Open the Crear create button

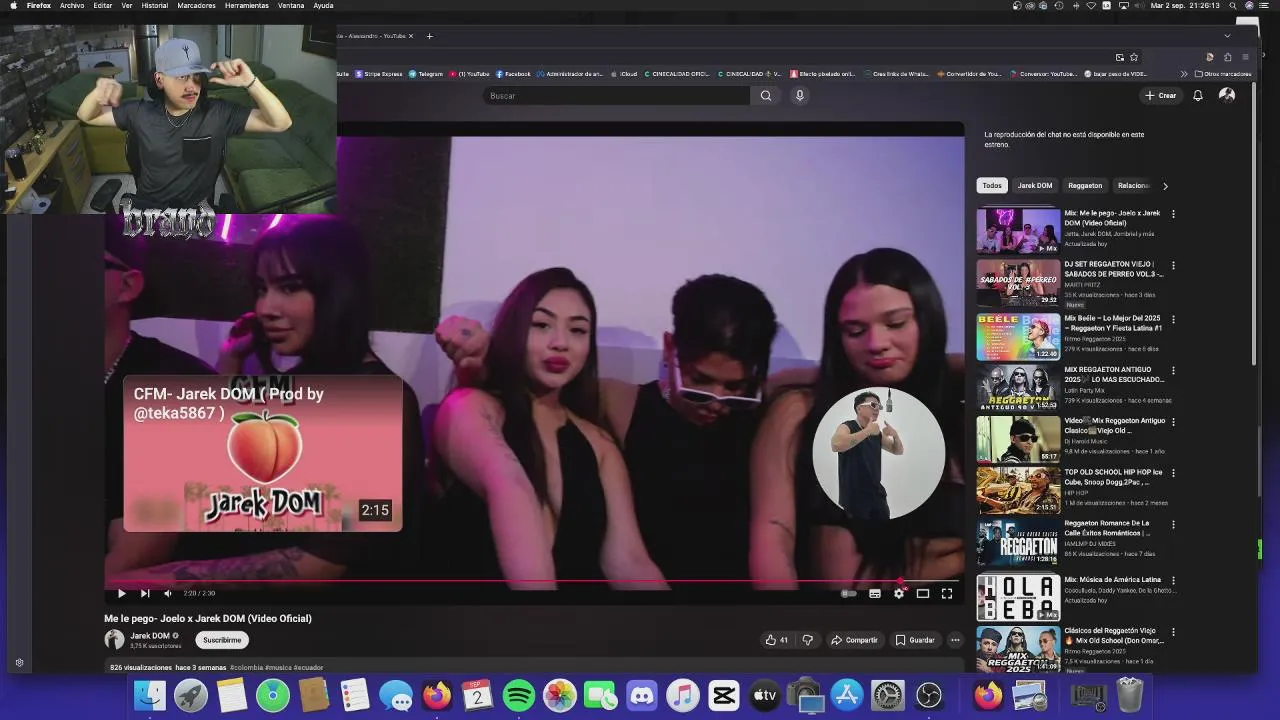pos(1161,95)
